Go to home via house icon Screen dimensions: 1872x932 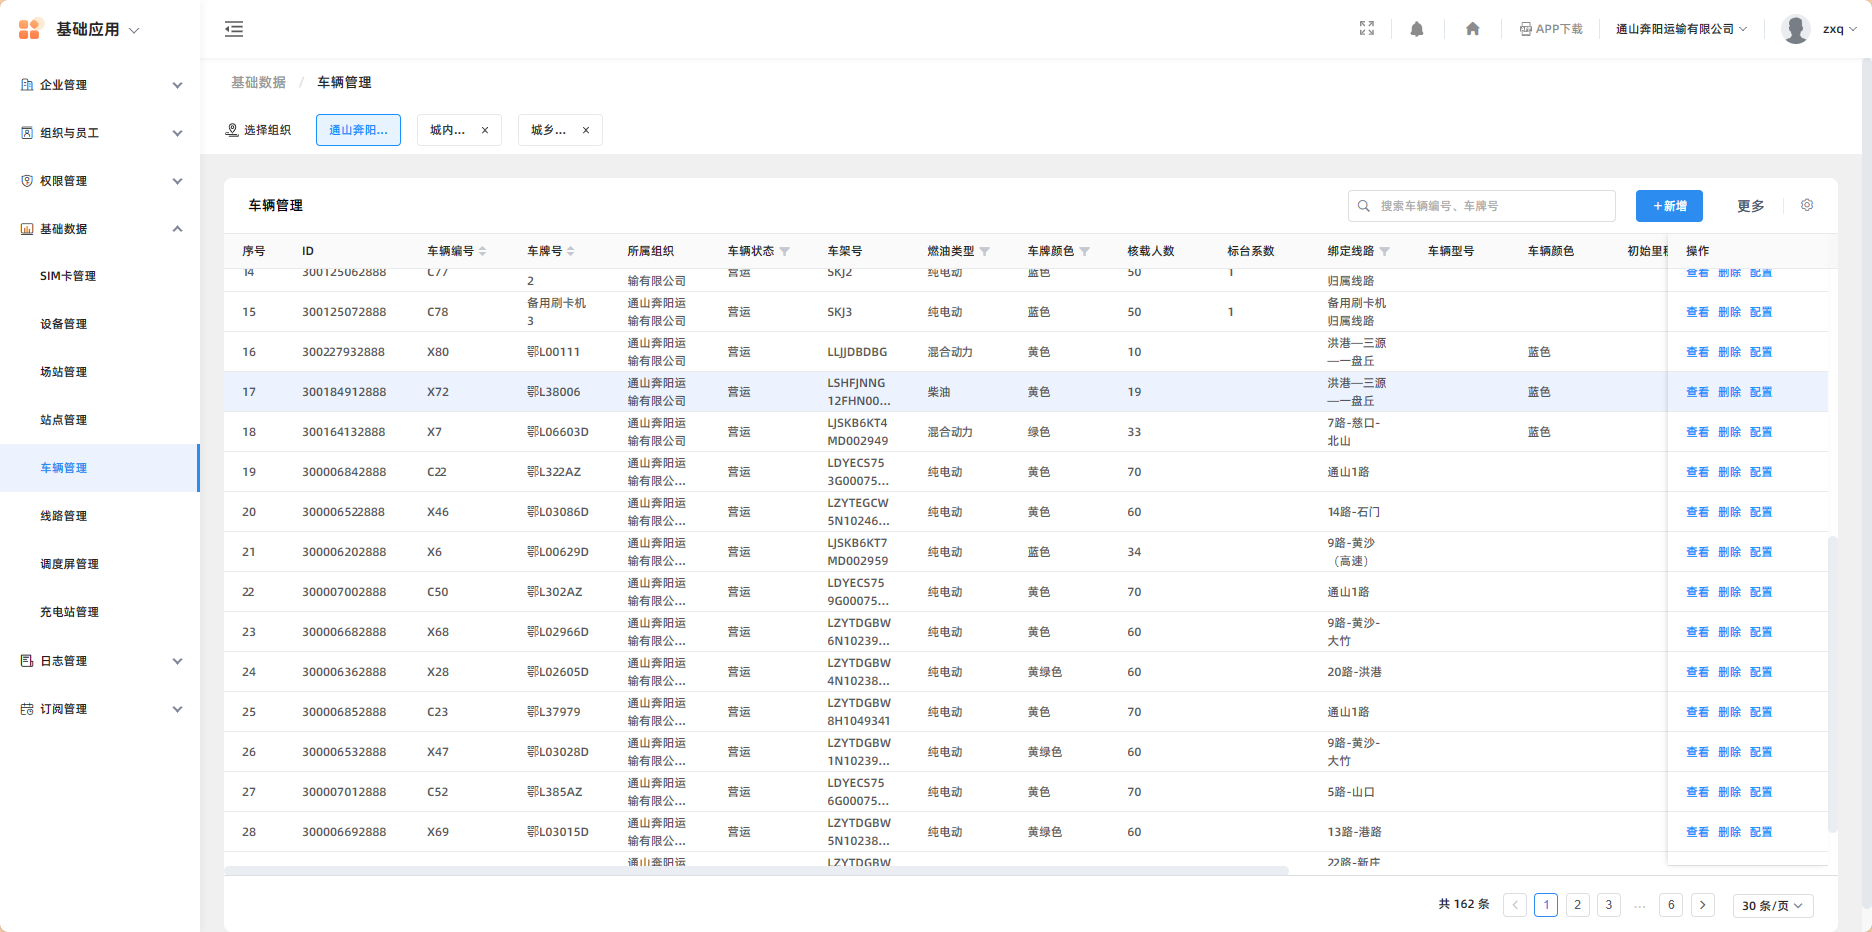point(1472,29)
